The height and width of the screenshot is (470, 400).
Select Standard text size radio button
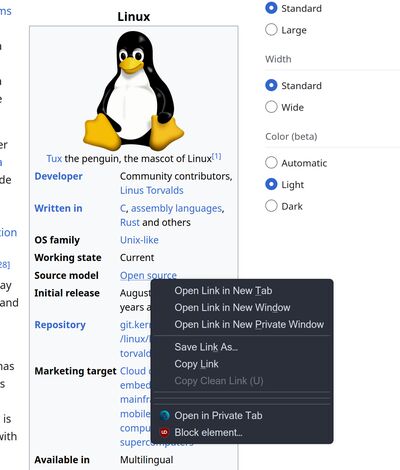coord(271,8)
